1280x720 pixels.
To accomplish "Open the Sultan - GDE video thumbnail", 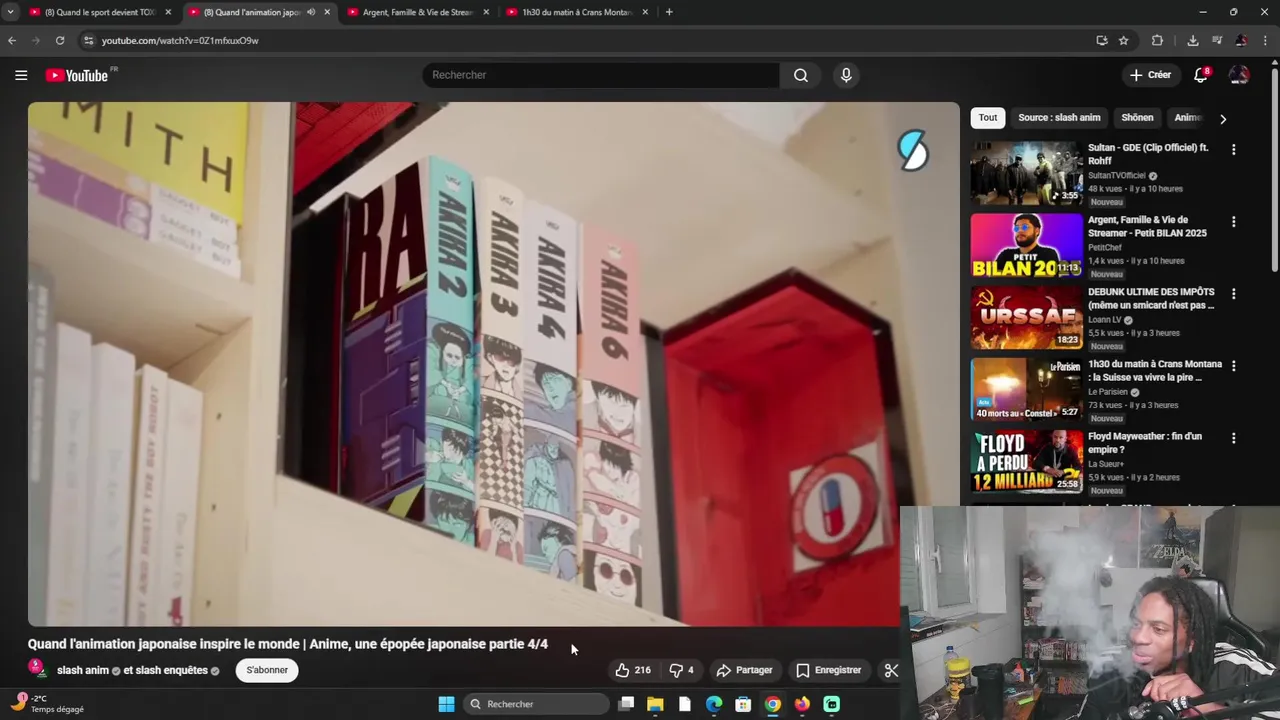I will coord(1026,173).
